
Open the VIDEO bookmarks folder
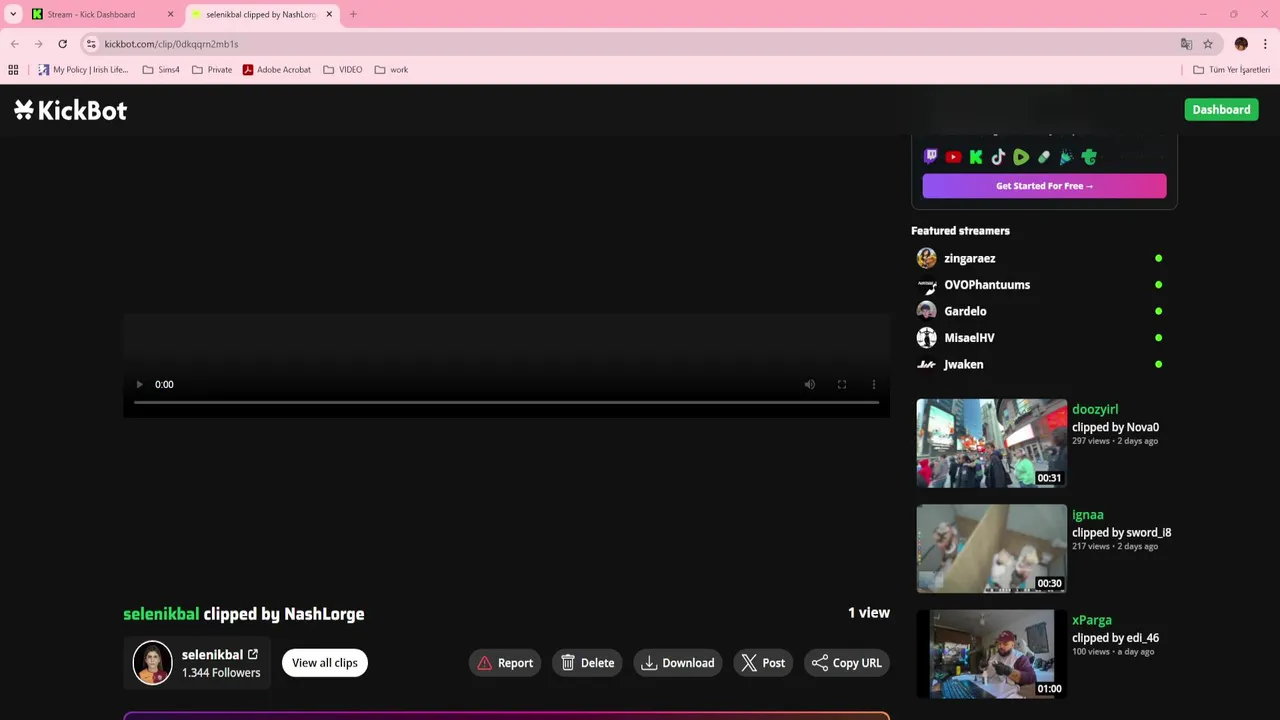(x=343, y=70)
